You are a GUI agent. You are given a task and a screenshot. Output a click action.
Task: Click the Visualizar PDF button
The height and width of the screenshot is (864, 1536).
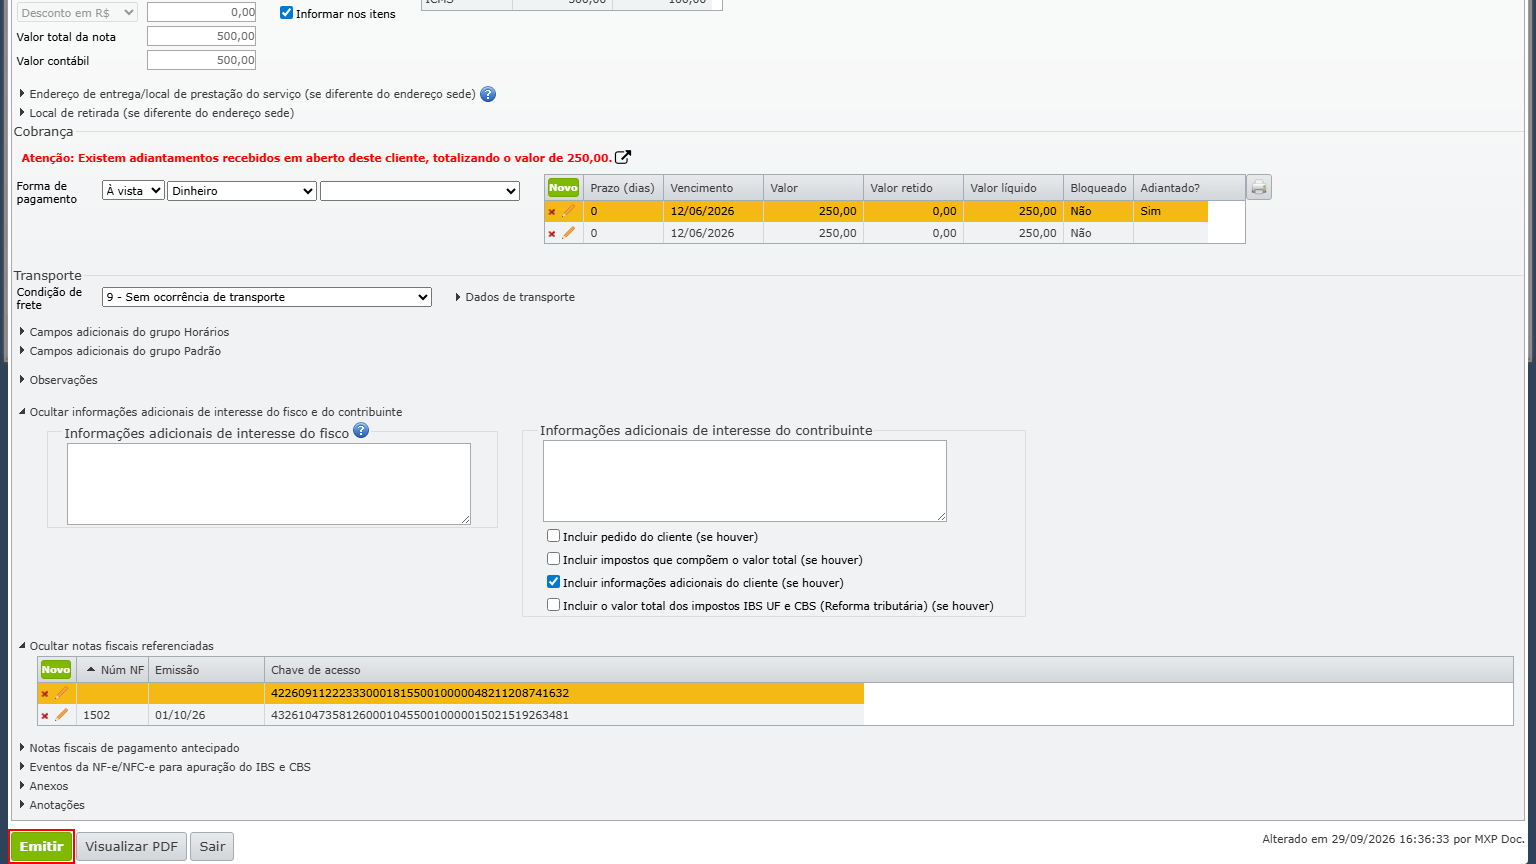[x=131, y=846]
